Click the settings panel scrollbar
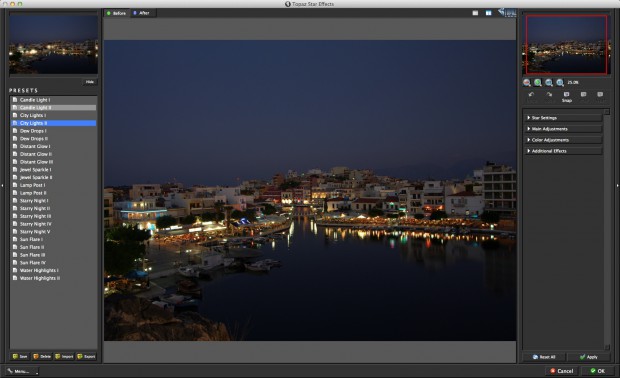The width and height of the screenshot is (620, 378). [x=607, y=229]
